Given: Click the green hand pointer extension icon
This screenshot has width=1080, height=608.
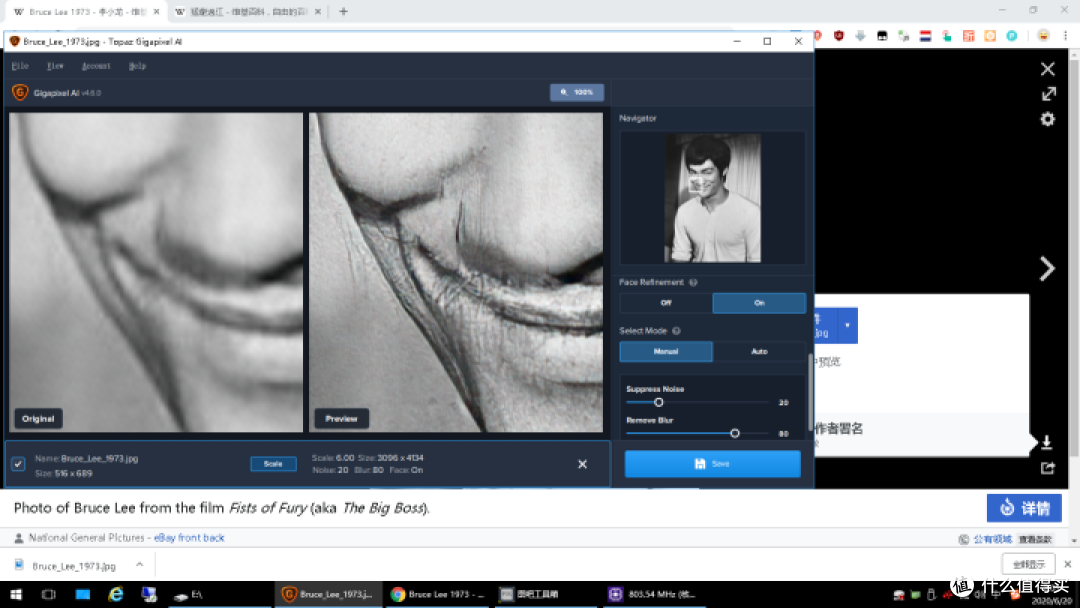Looking at the screenshot, I should coord(947,36).
